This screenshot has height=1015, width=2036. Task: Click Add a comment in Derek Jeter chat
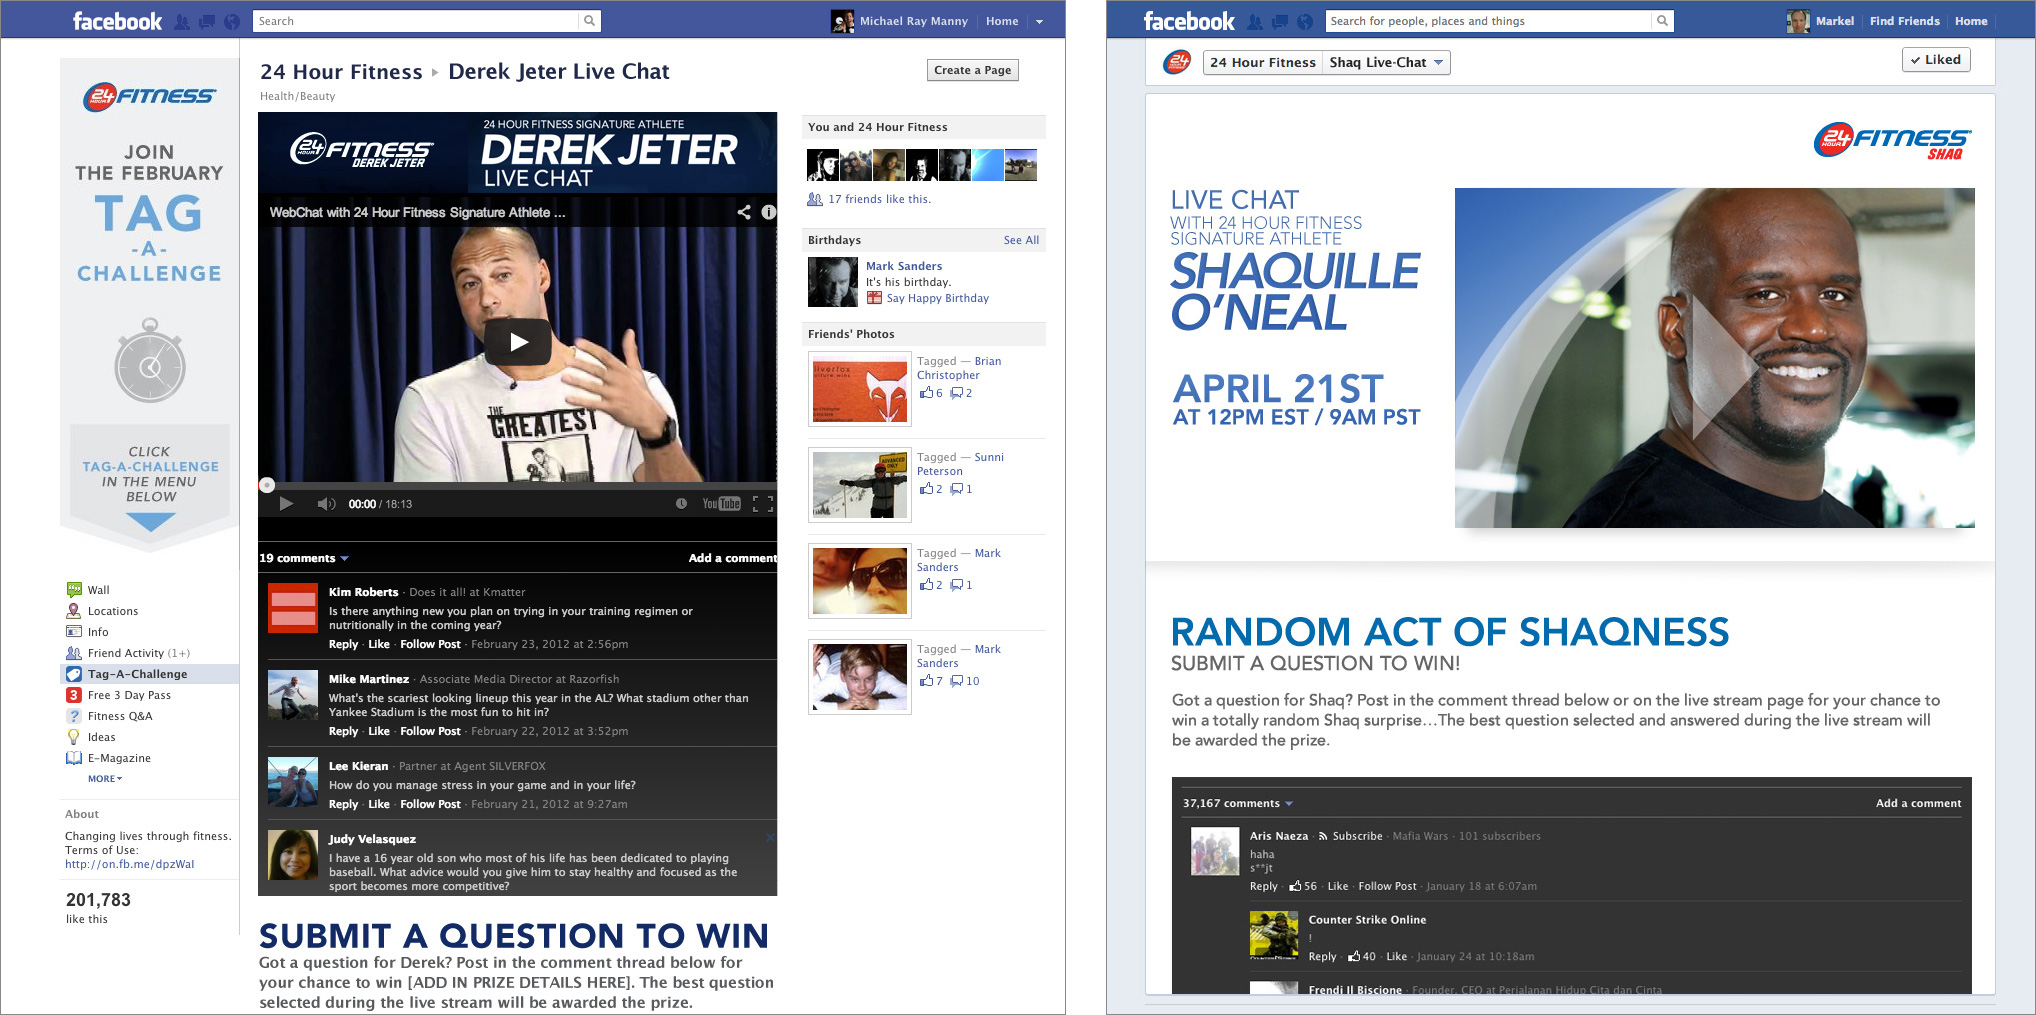[x=732, y=558]
